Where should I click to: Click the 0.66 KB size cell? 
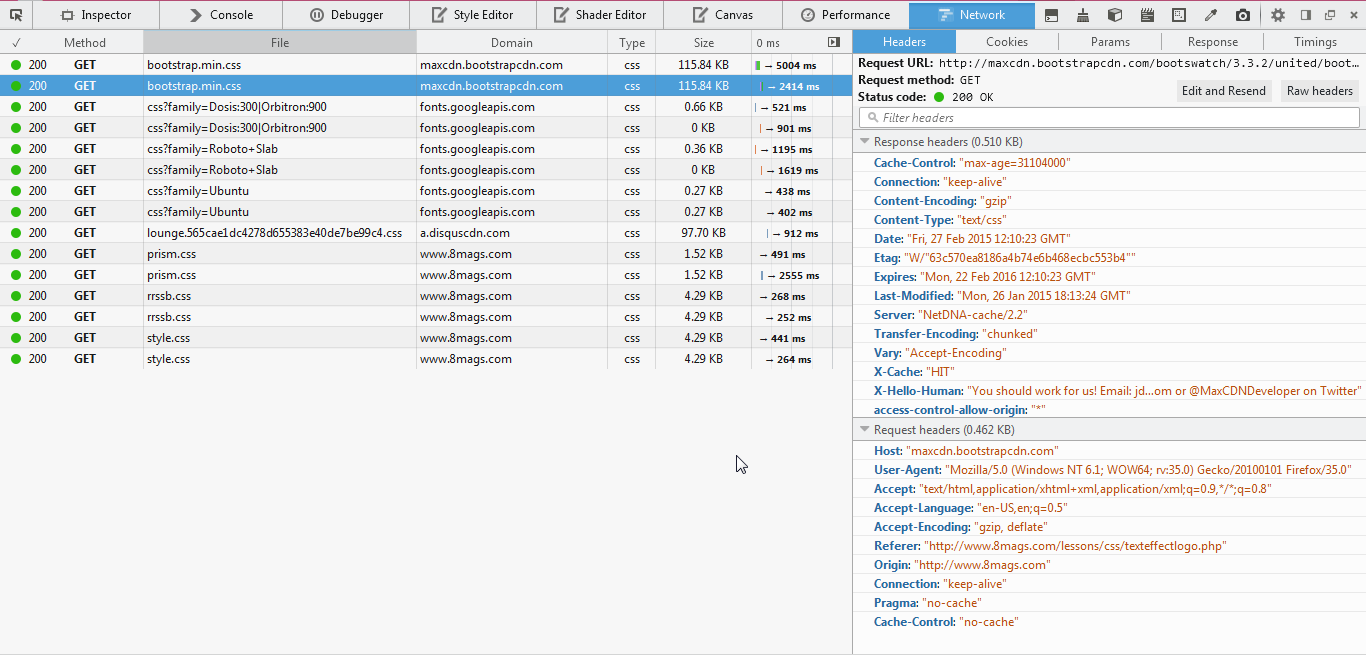pos(704,107)
